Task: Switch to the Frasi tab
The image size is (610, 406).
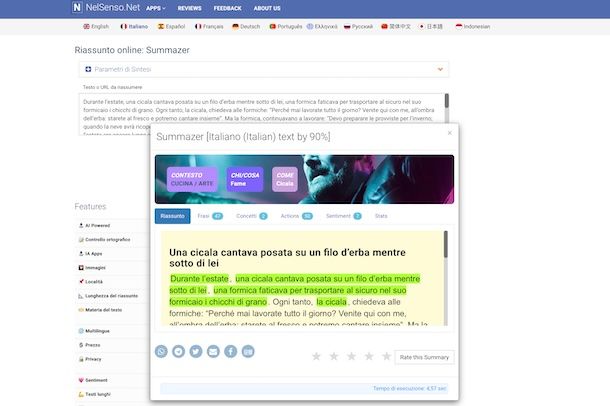Action: pos(210,216)
